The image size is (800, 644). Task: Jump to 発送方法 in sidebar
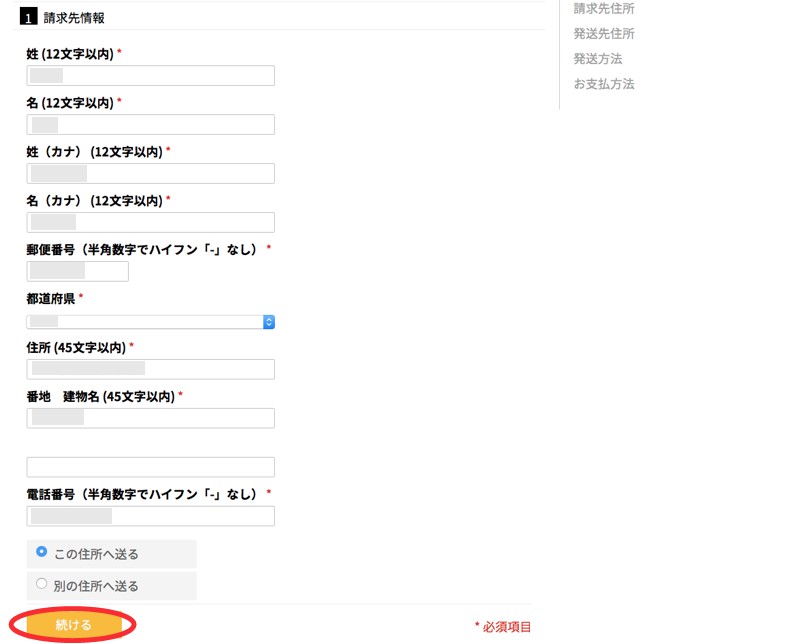(x=597, y=59)
